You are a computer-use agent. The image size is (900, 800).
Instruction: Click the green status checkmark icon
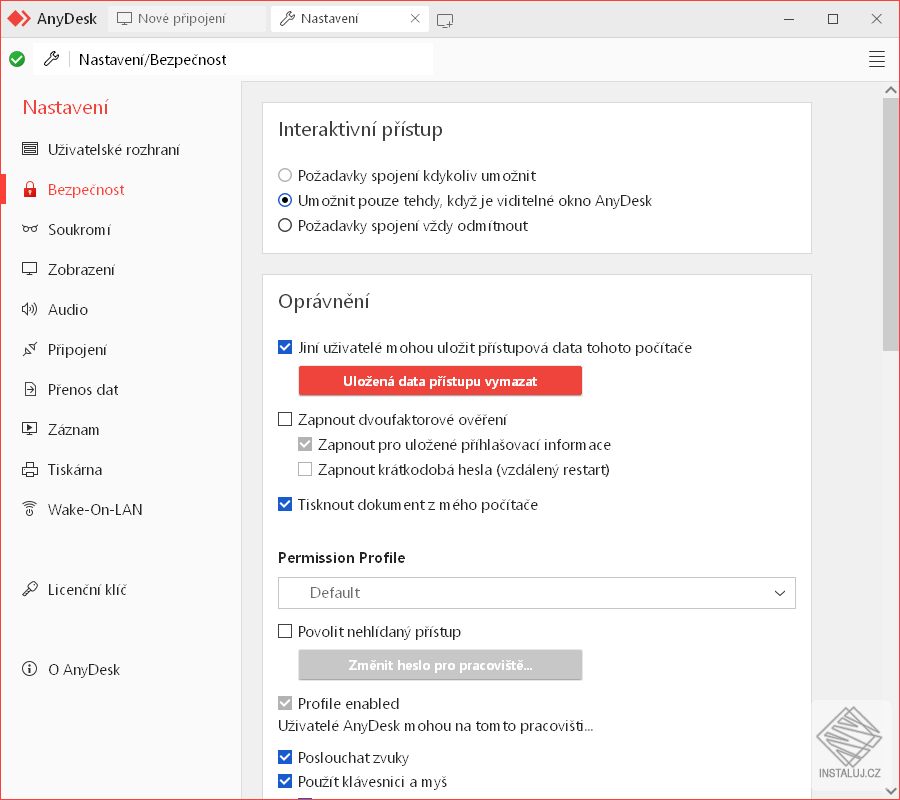16,59
